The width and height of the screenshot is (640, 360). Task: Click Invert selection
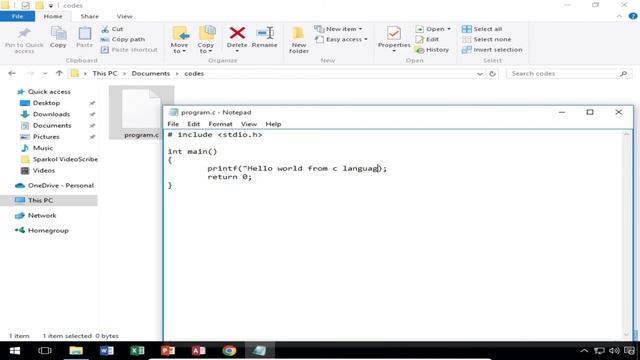(x=492, y=49)
